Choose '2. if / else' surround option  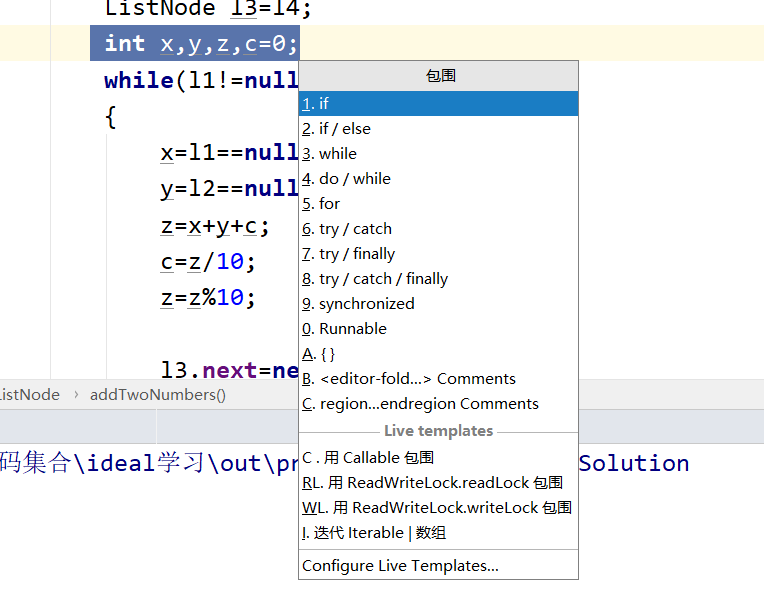pyautogui.click(x=438, y=129)
